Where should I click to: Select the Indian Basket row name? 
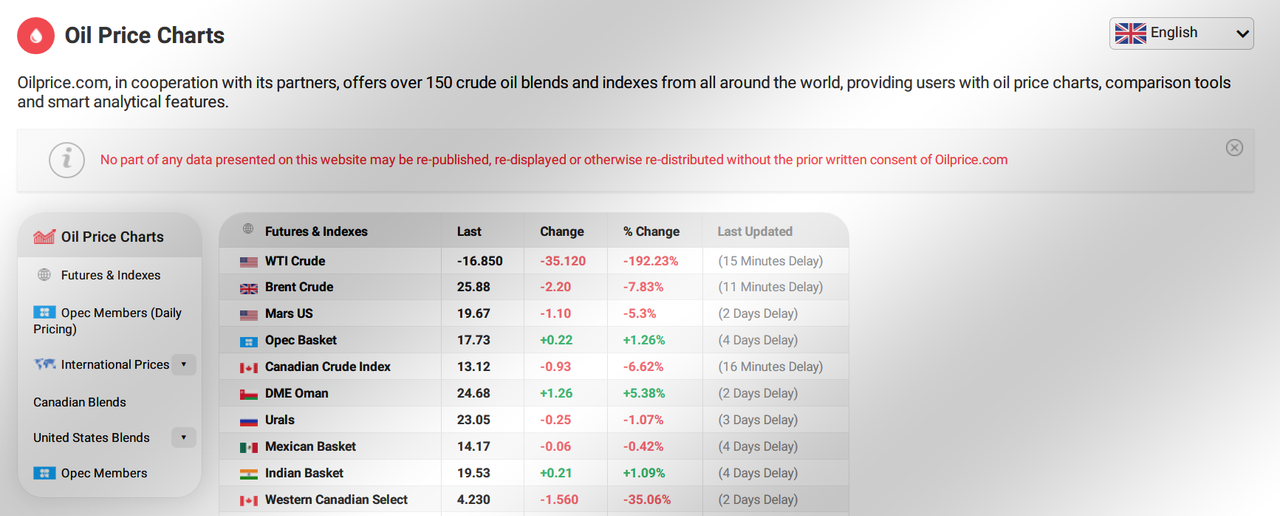[x=304, y=473]
